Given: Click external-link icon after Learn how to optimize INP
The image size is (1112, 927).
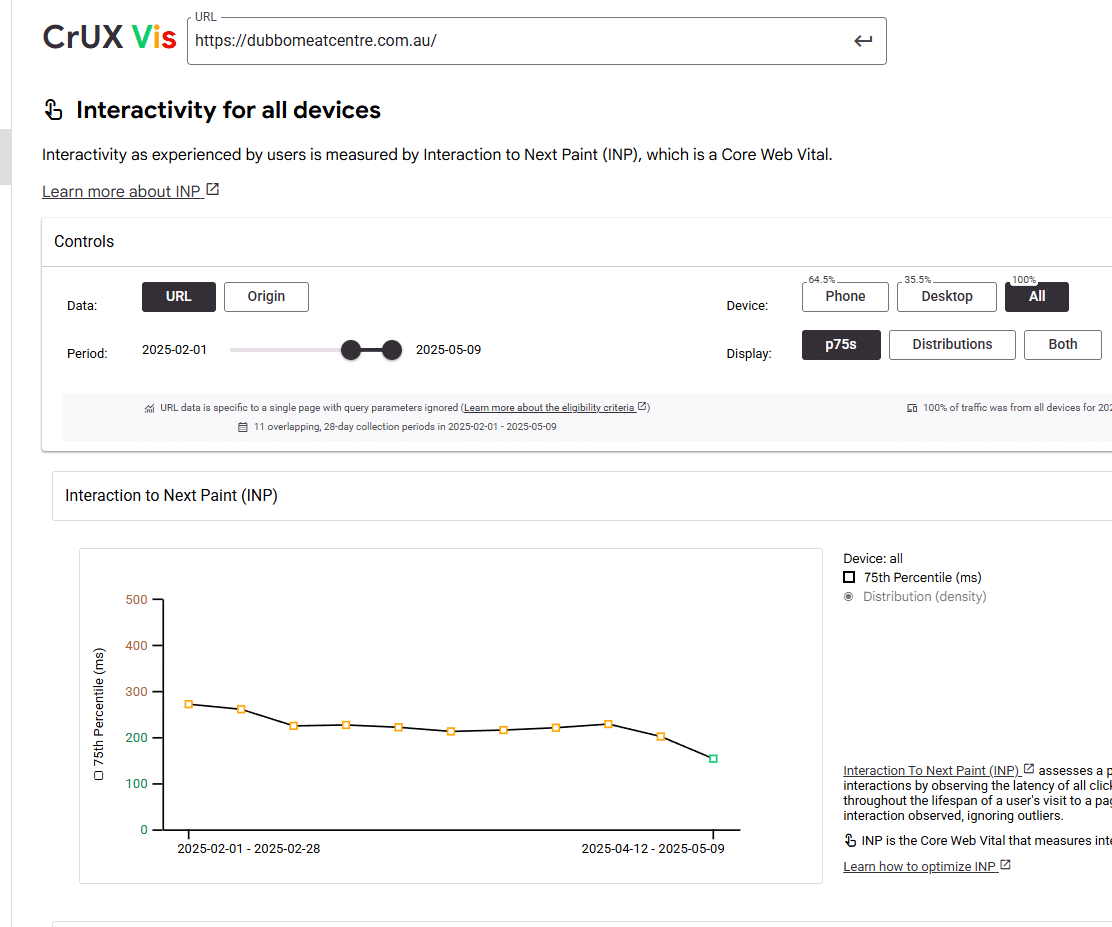Looking at the screenshot, I should click(1005, 865).
